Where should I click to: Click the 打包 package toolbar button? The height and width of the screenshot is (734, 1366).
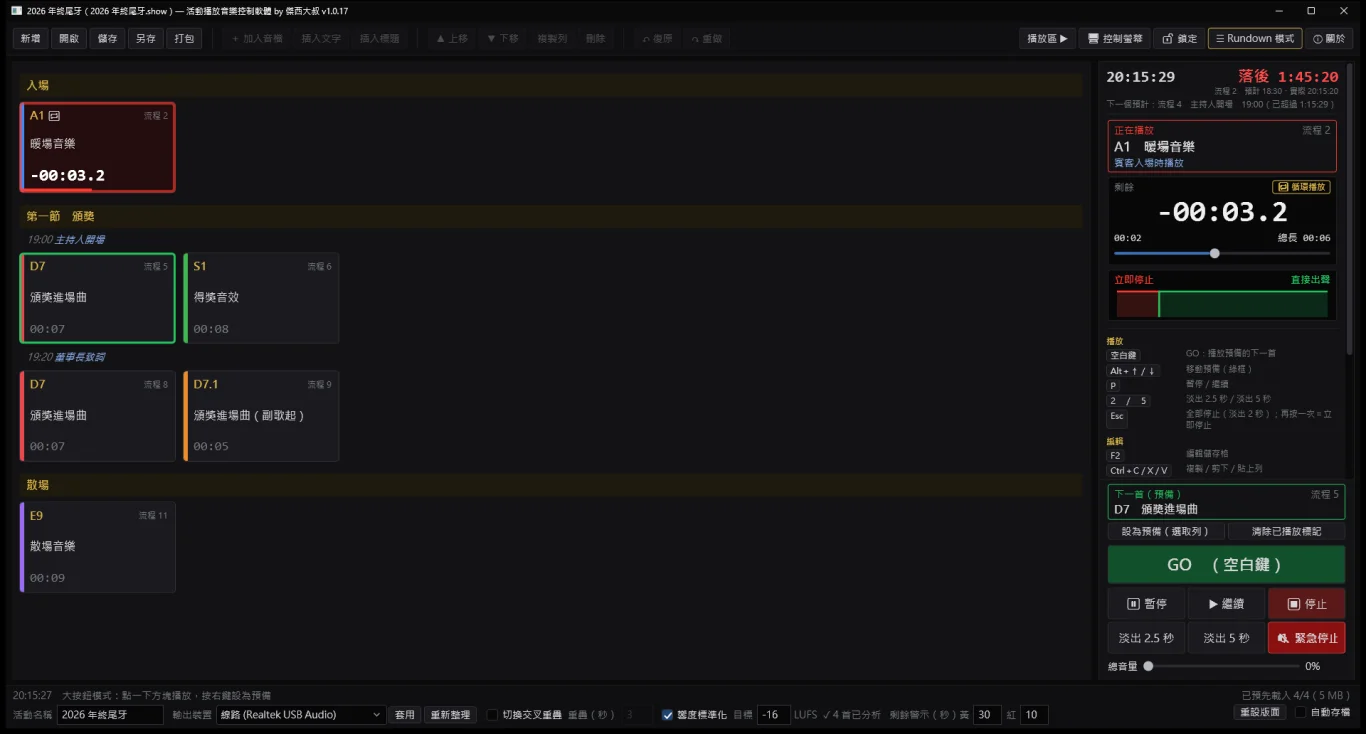point(185,39)
